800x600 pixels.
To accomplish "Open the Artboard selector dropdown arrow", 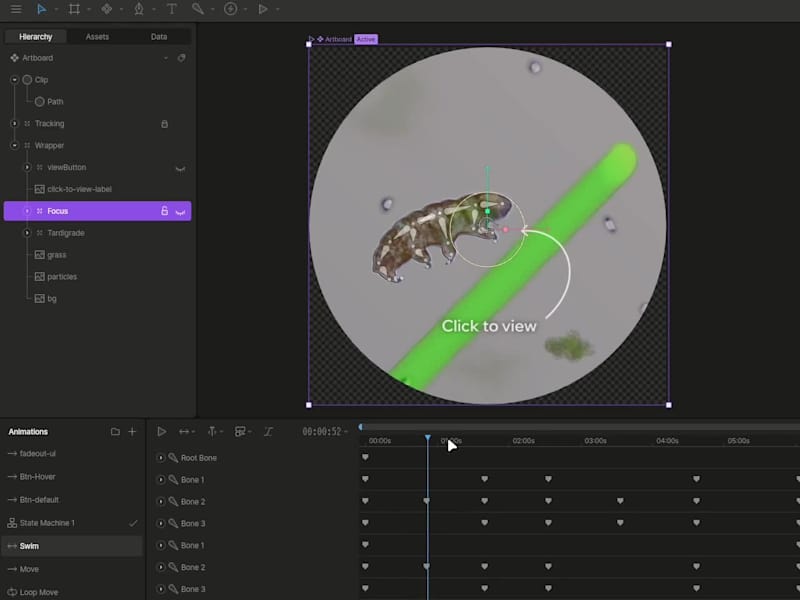I will (166, 58).
